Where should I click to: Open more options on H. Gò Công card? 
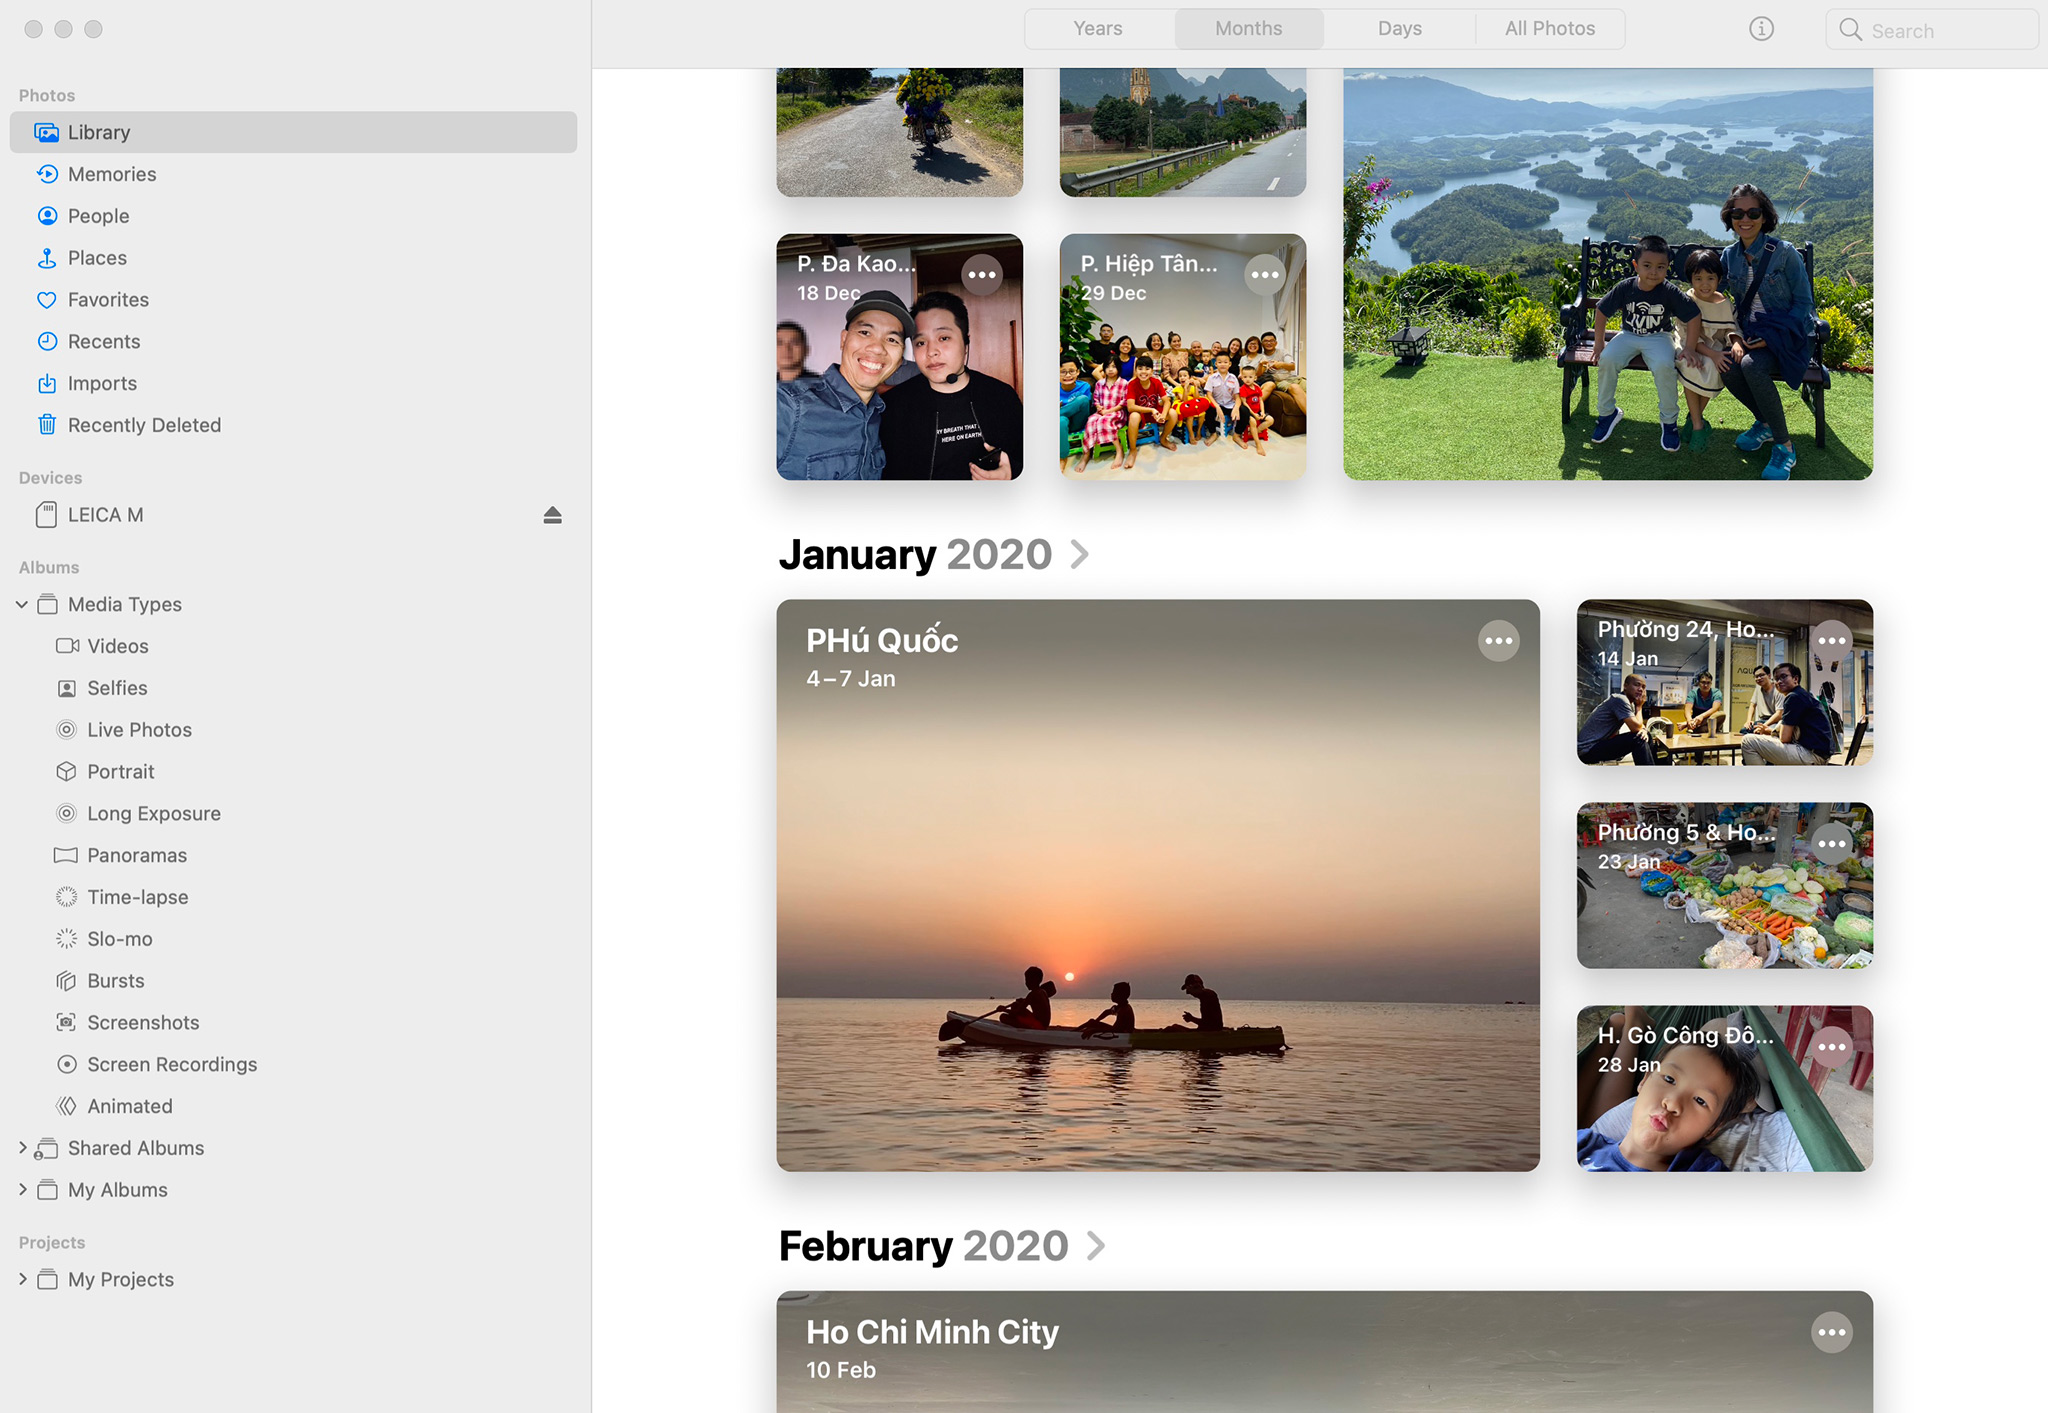[x=1832, y=1047]
